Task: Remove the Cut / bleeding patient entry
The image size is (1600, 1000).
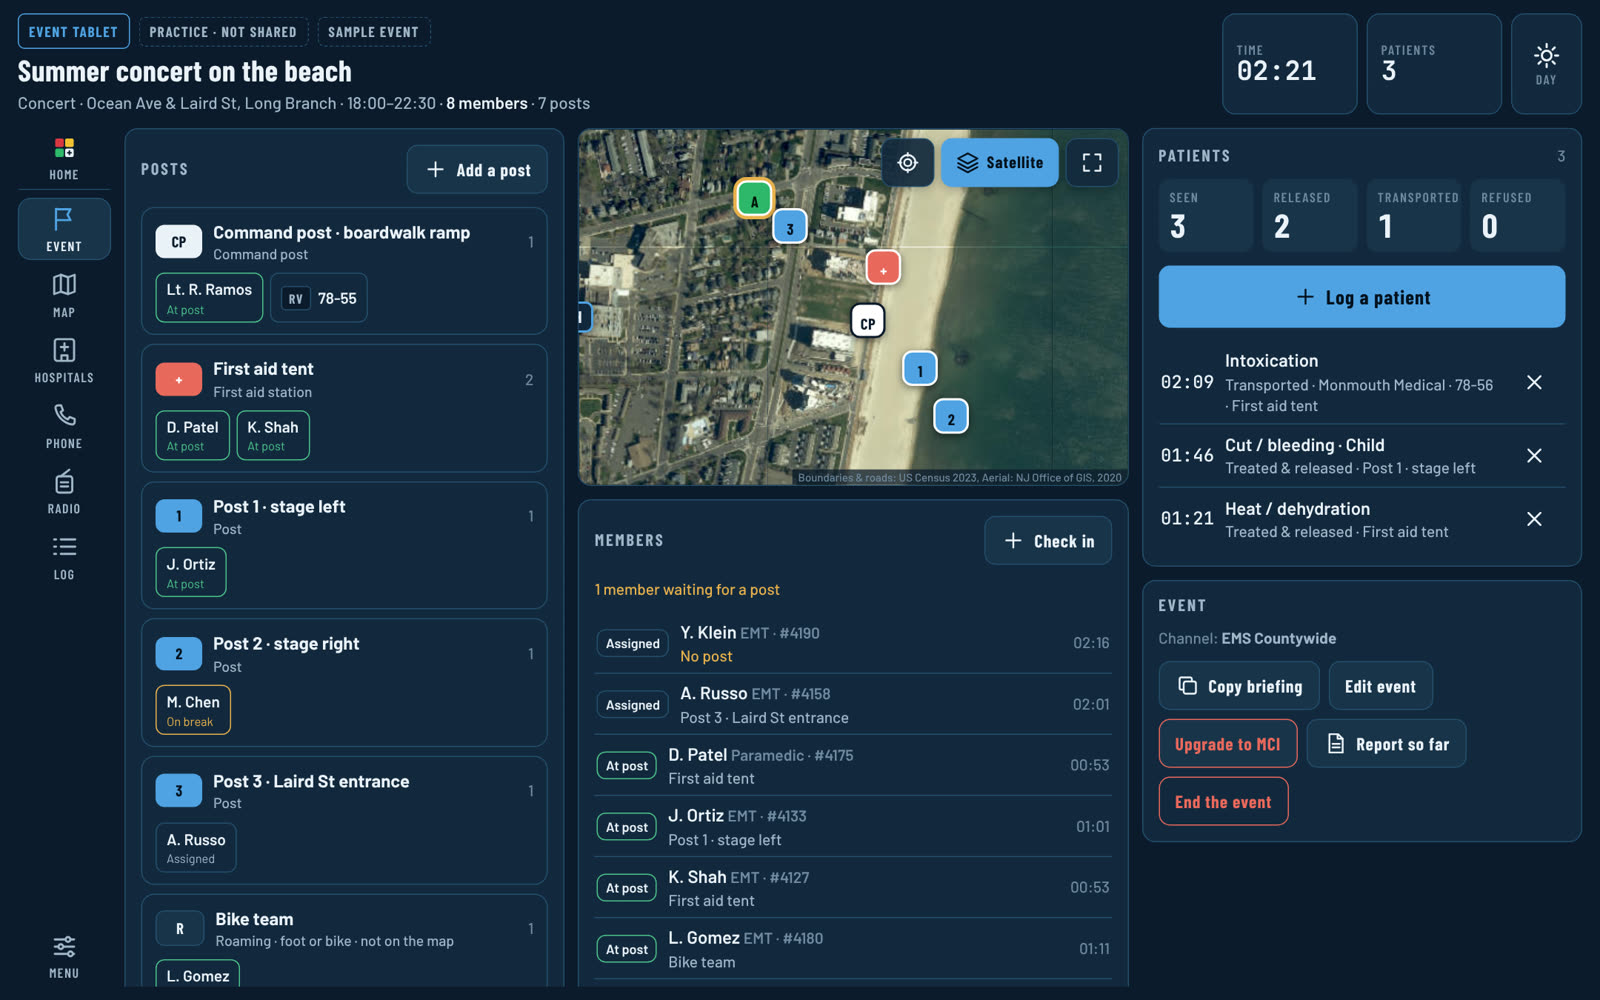Action: (x=1534, y=456)
